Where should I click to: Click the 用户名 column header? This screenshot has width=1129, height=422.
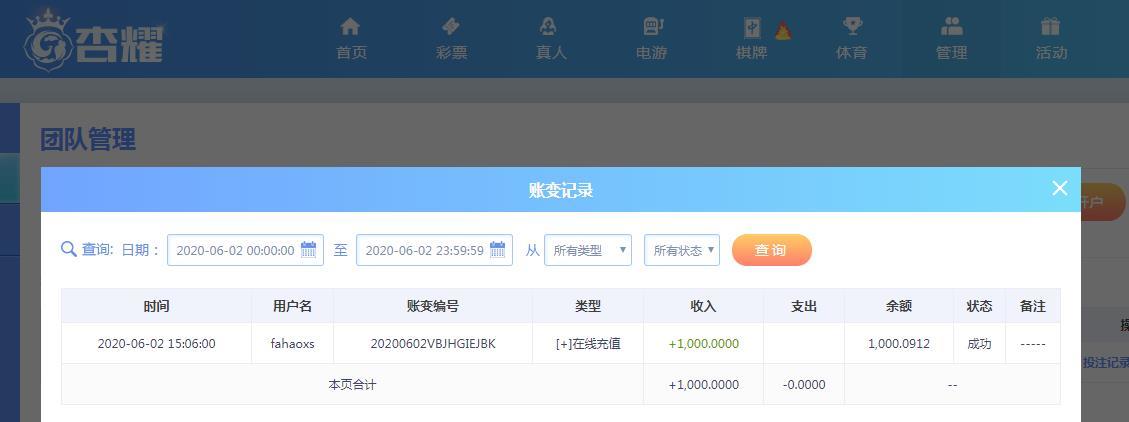point(292,306)
